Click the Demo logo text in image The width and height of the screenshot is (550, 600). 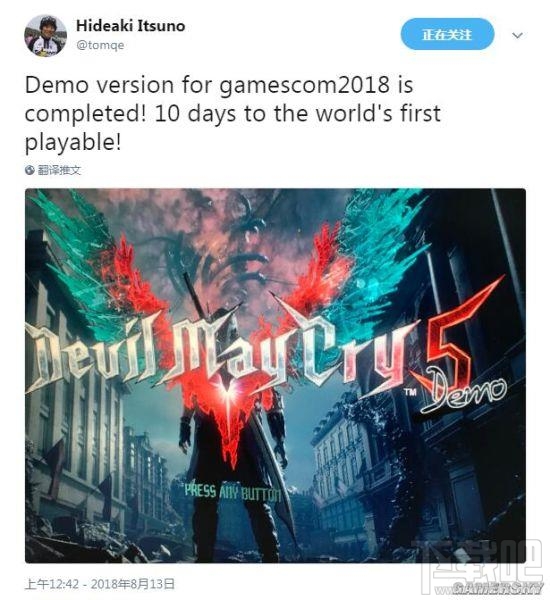pyautogui.click(x=465, y=394)
